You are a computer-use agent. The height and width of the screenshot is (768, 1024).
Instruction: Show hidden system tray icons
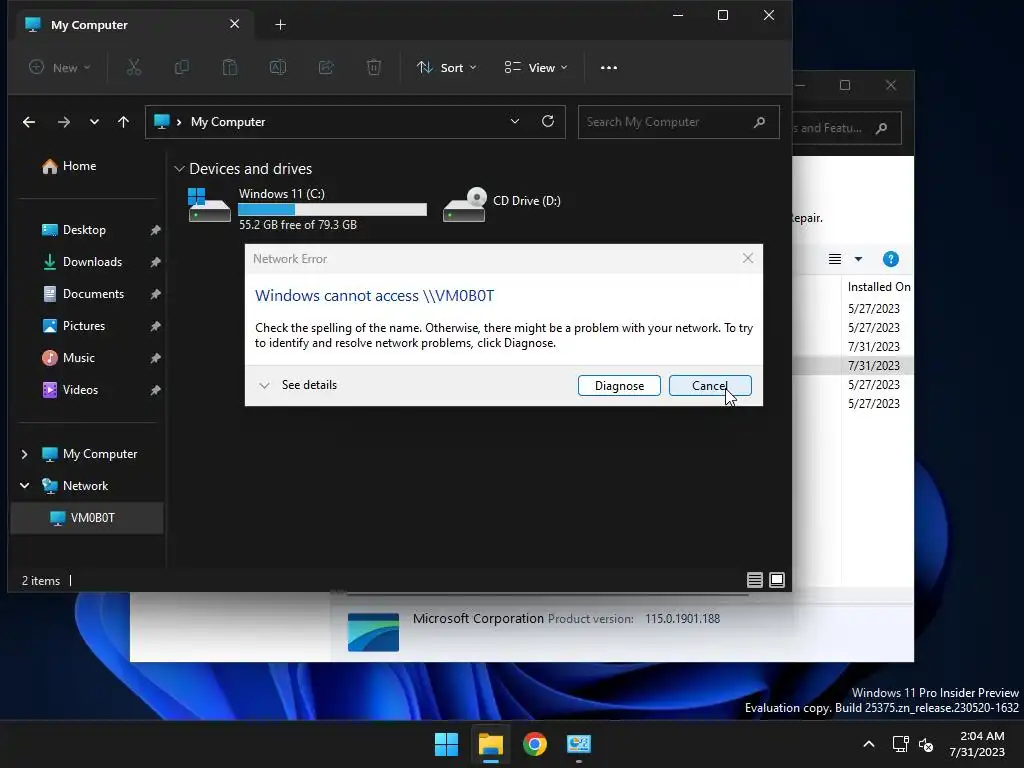click(x=869, y=744)
